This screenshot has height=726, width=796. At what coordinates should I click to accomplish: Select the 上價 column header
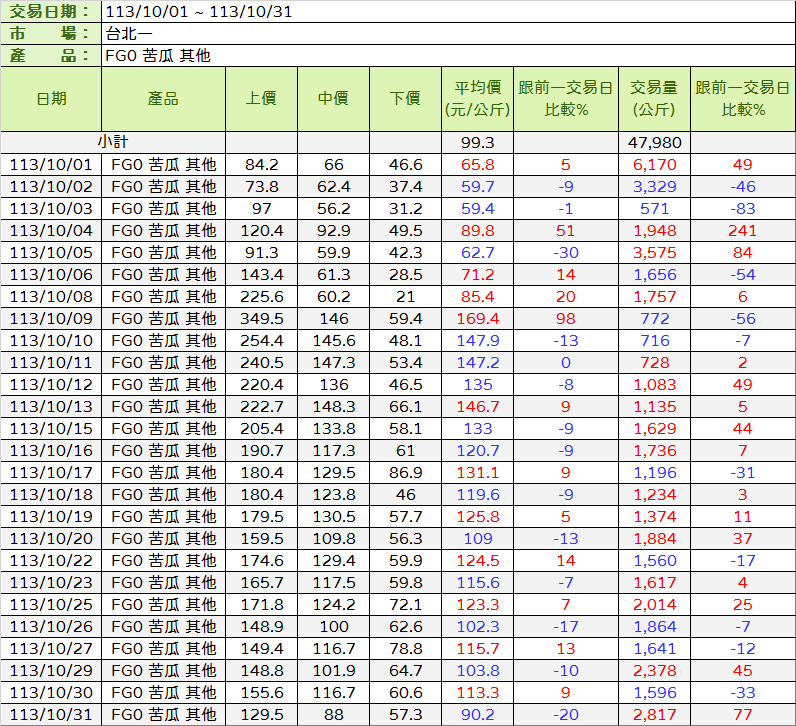261,98
